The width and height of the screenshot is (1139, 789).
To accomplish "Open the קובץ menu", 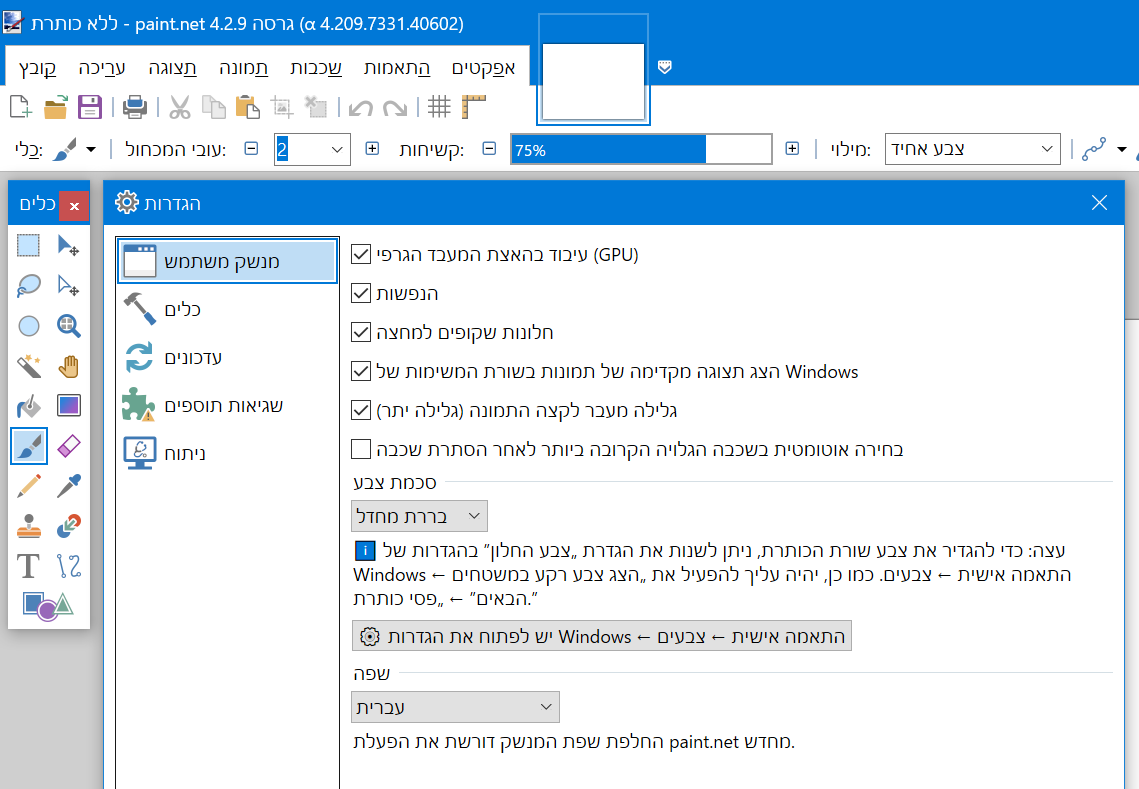I will click(x=37, y=68).
